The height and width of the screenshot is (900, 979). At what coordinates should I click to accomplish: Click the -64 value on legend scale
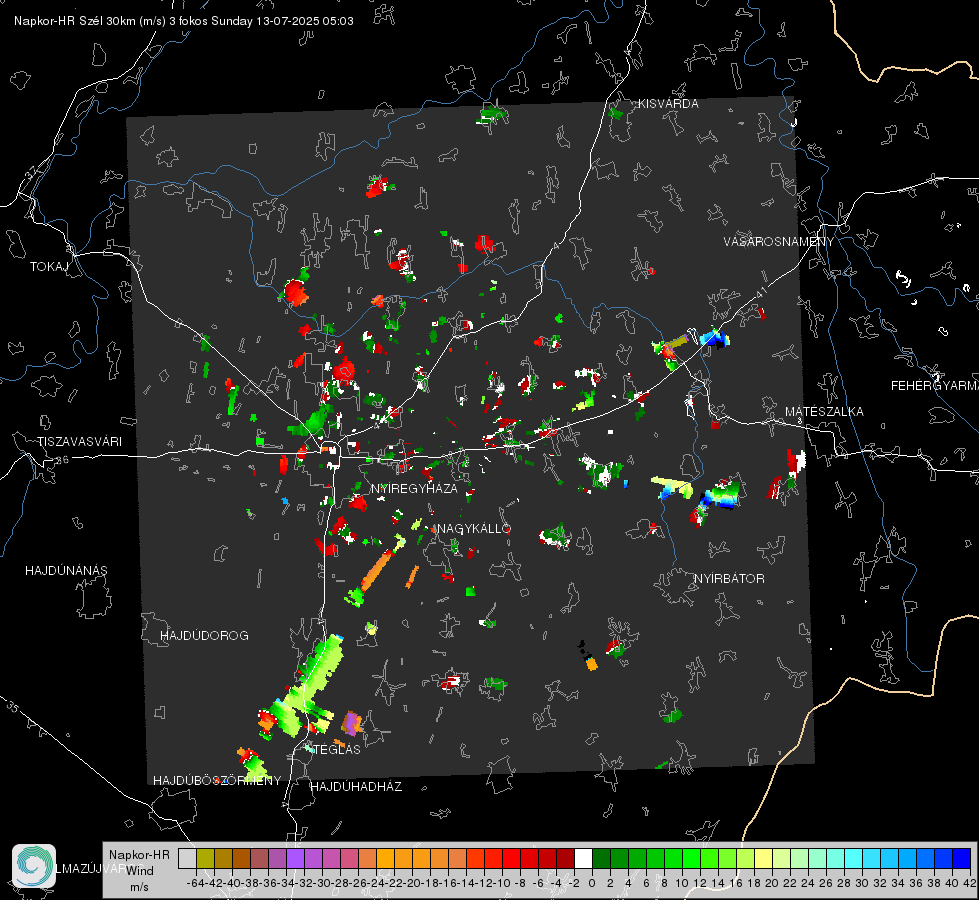pos(195,883)
